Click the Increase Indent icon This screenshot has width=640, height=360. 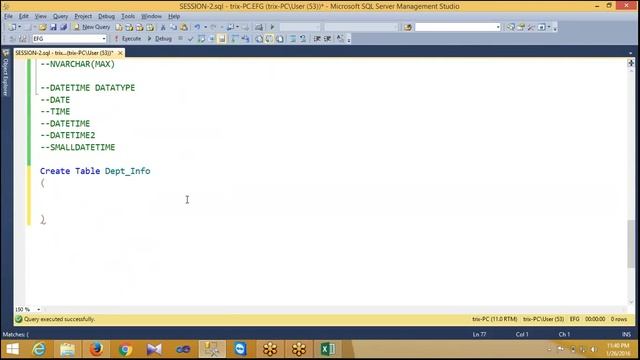pos(327,39)
